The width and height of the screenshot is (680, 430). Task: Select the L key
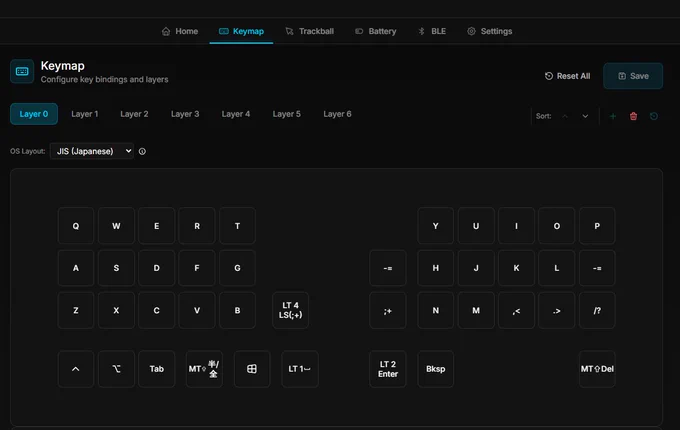[556, 268]
